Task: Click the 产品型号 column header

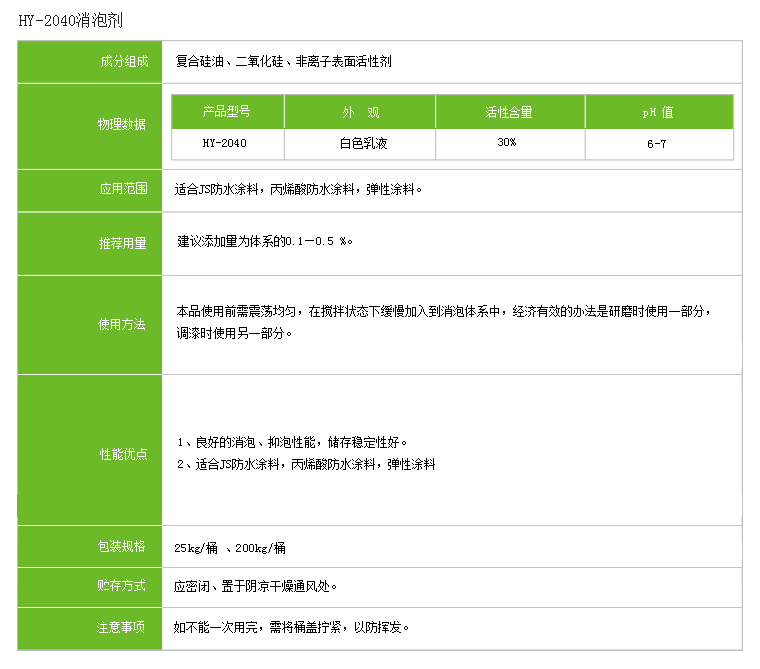Action: (226, 112)
